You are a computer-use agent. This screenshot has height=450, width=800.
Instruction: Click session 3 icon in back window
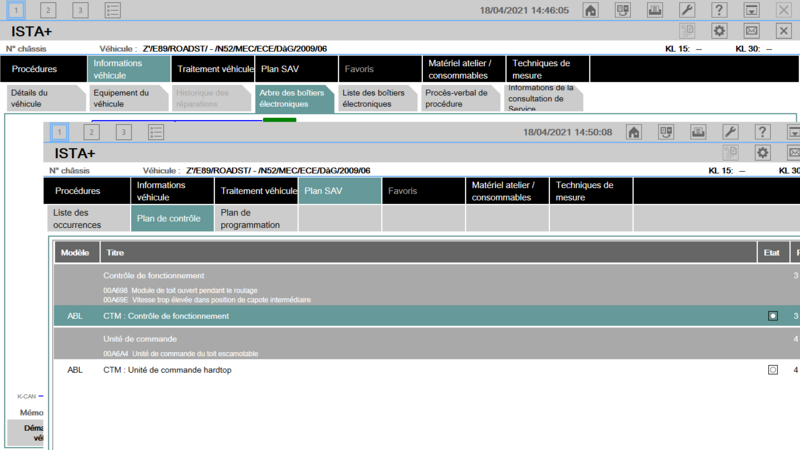point(80,10)
